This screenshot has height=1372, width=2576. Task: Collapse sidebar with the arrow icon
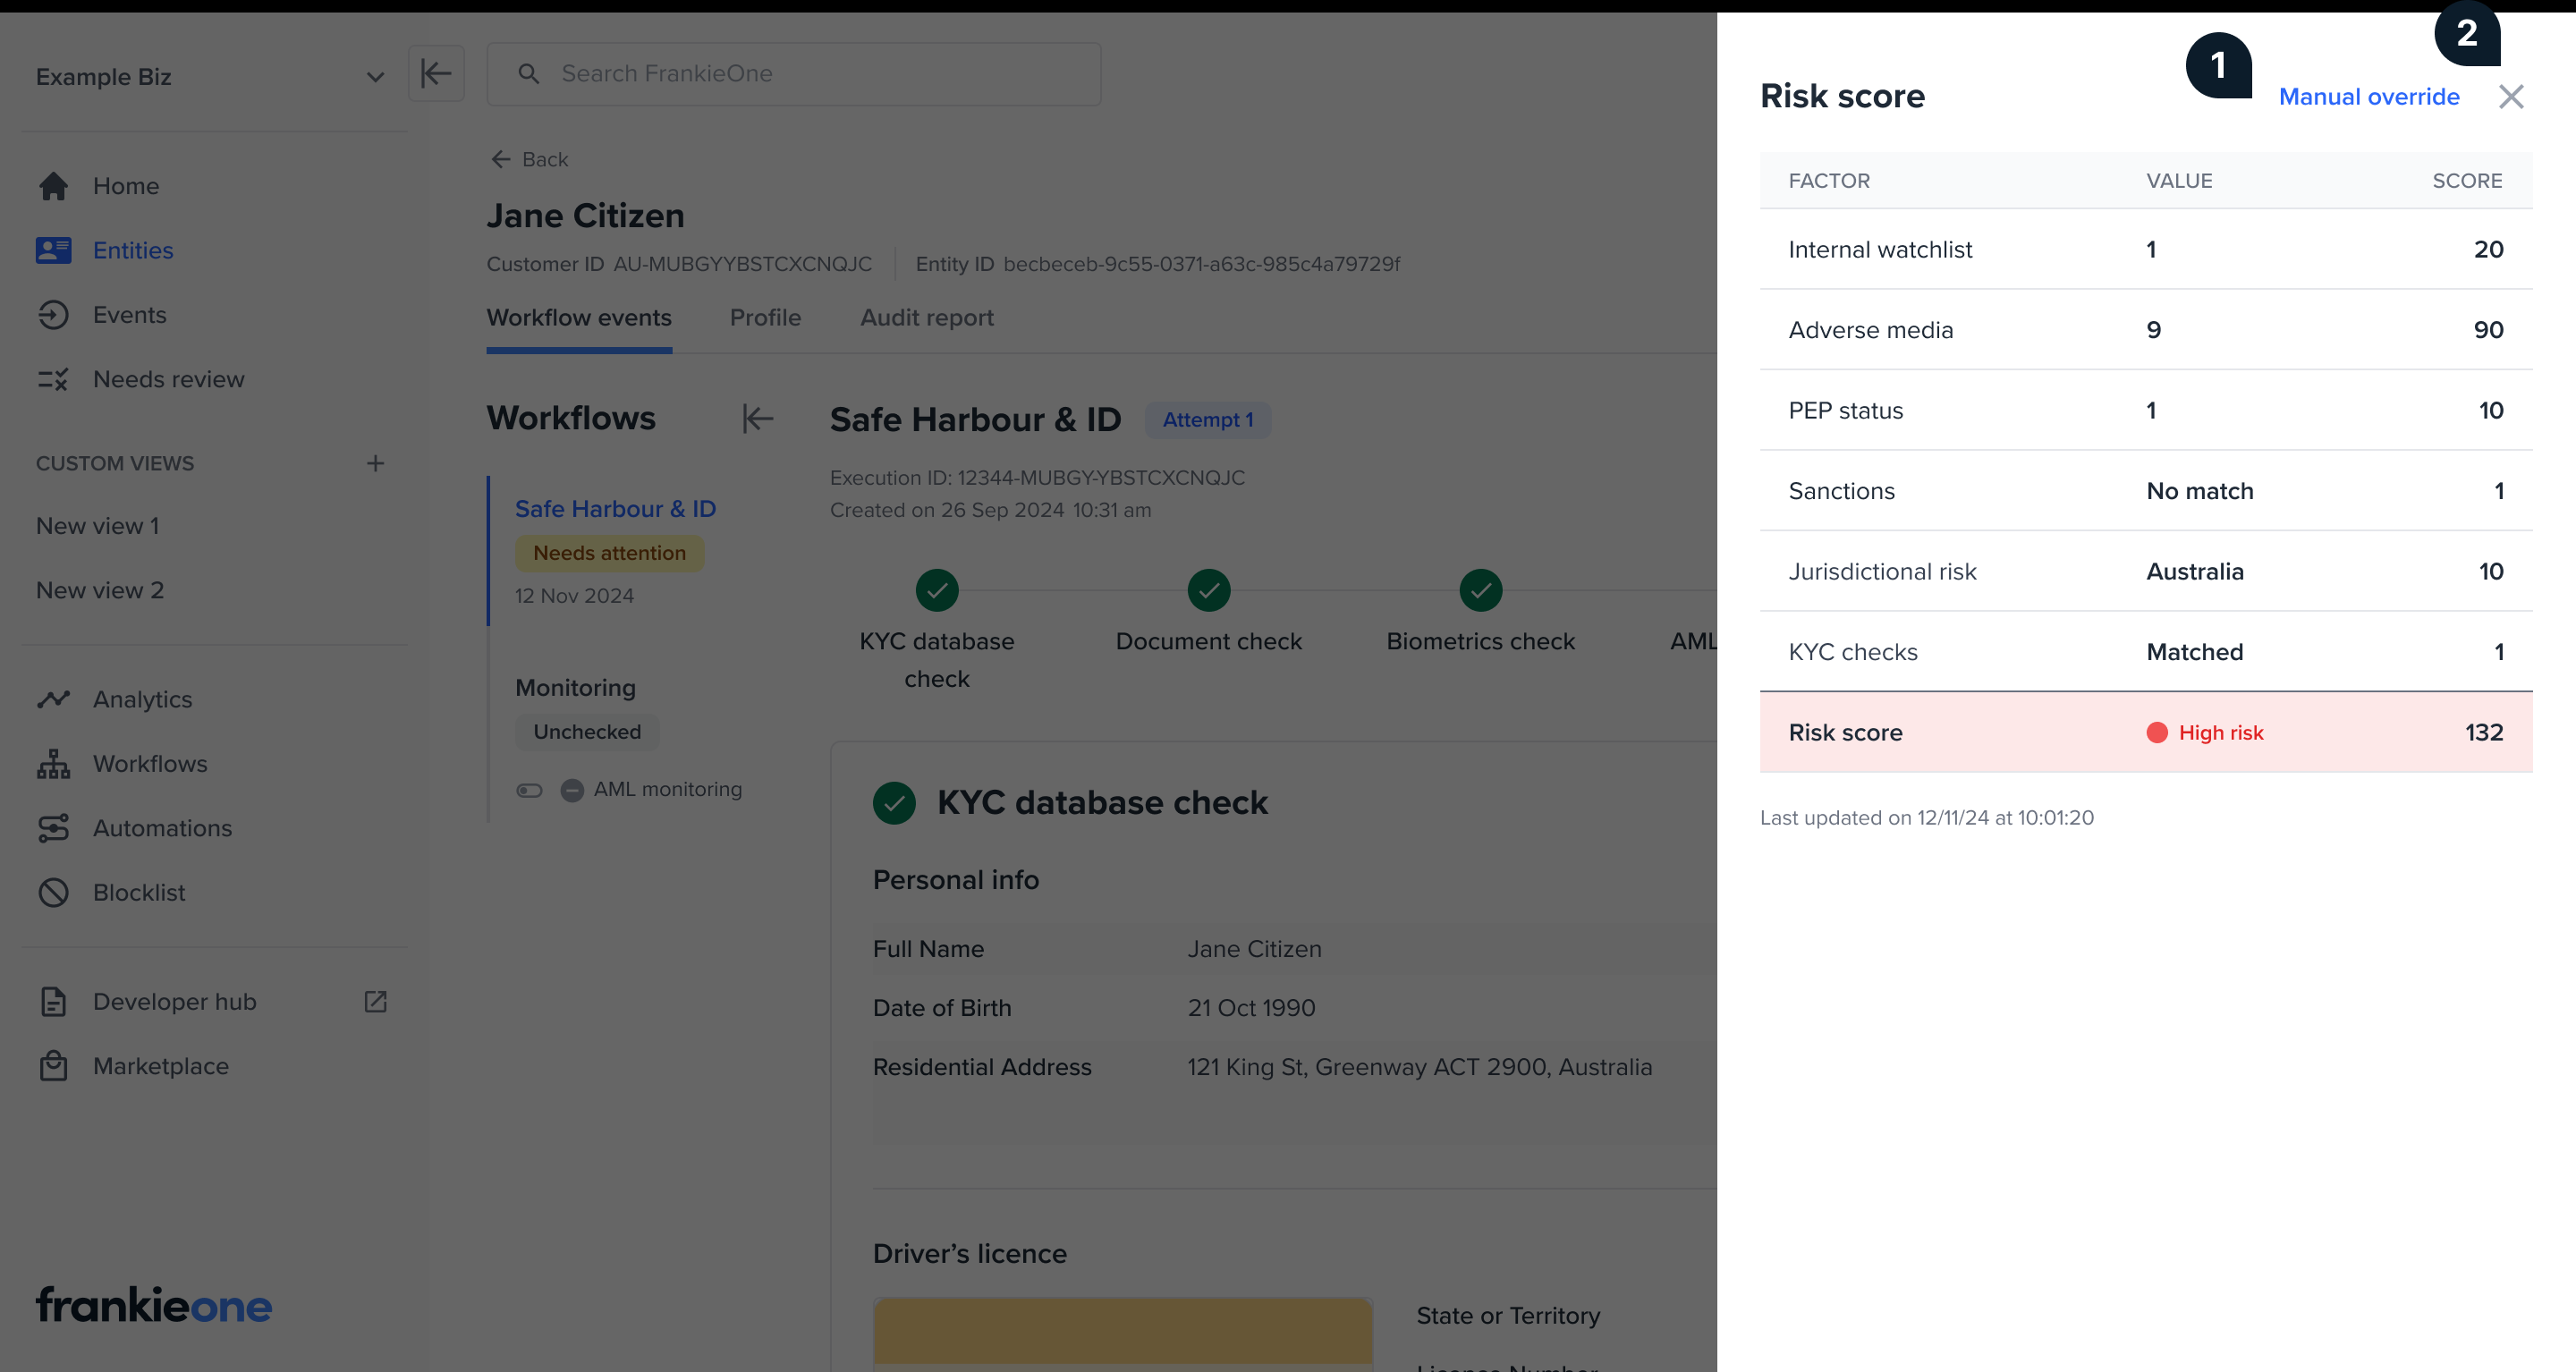(x=436, y=73)
